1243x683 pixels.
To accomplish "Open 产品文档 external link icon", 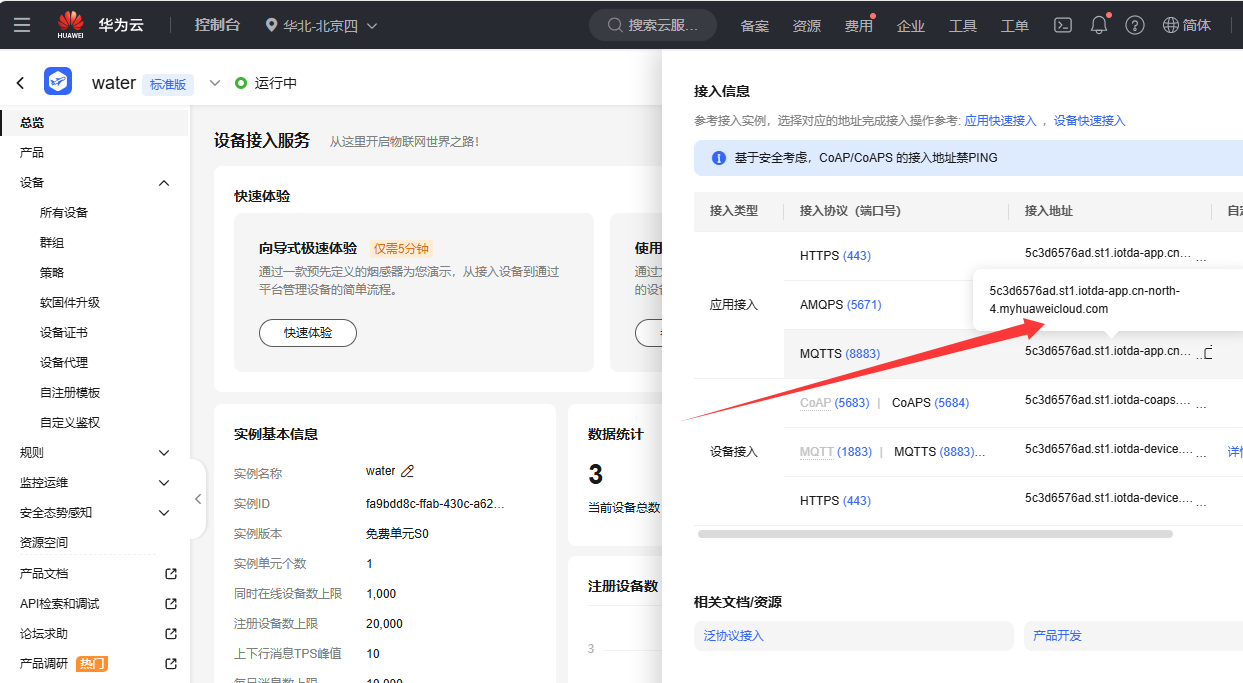I will [x=170, y=573].
